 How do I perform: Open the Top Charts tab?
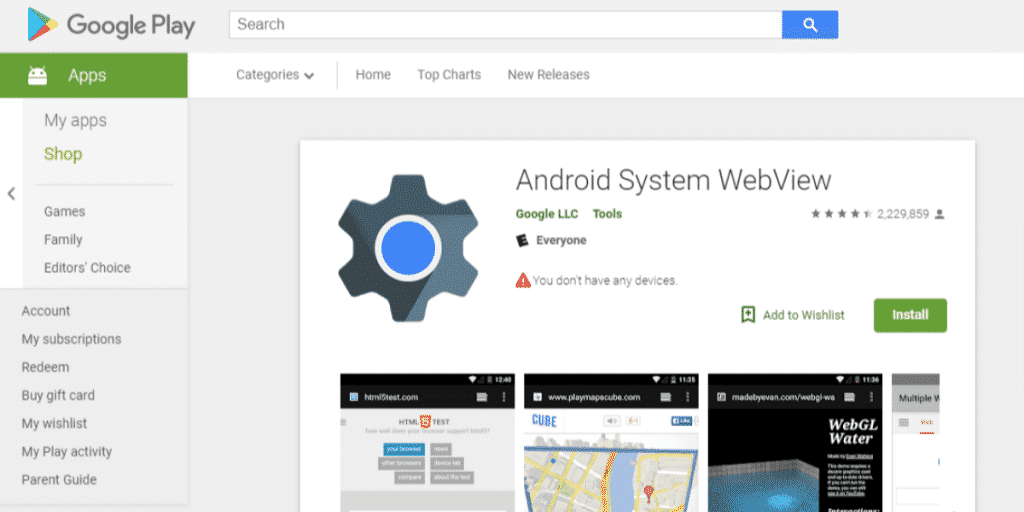449,75
